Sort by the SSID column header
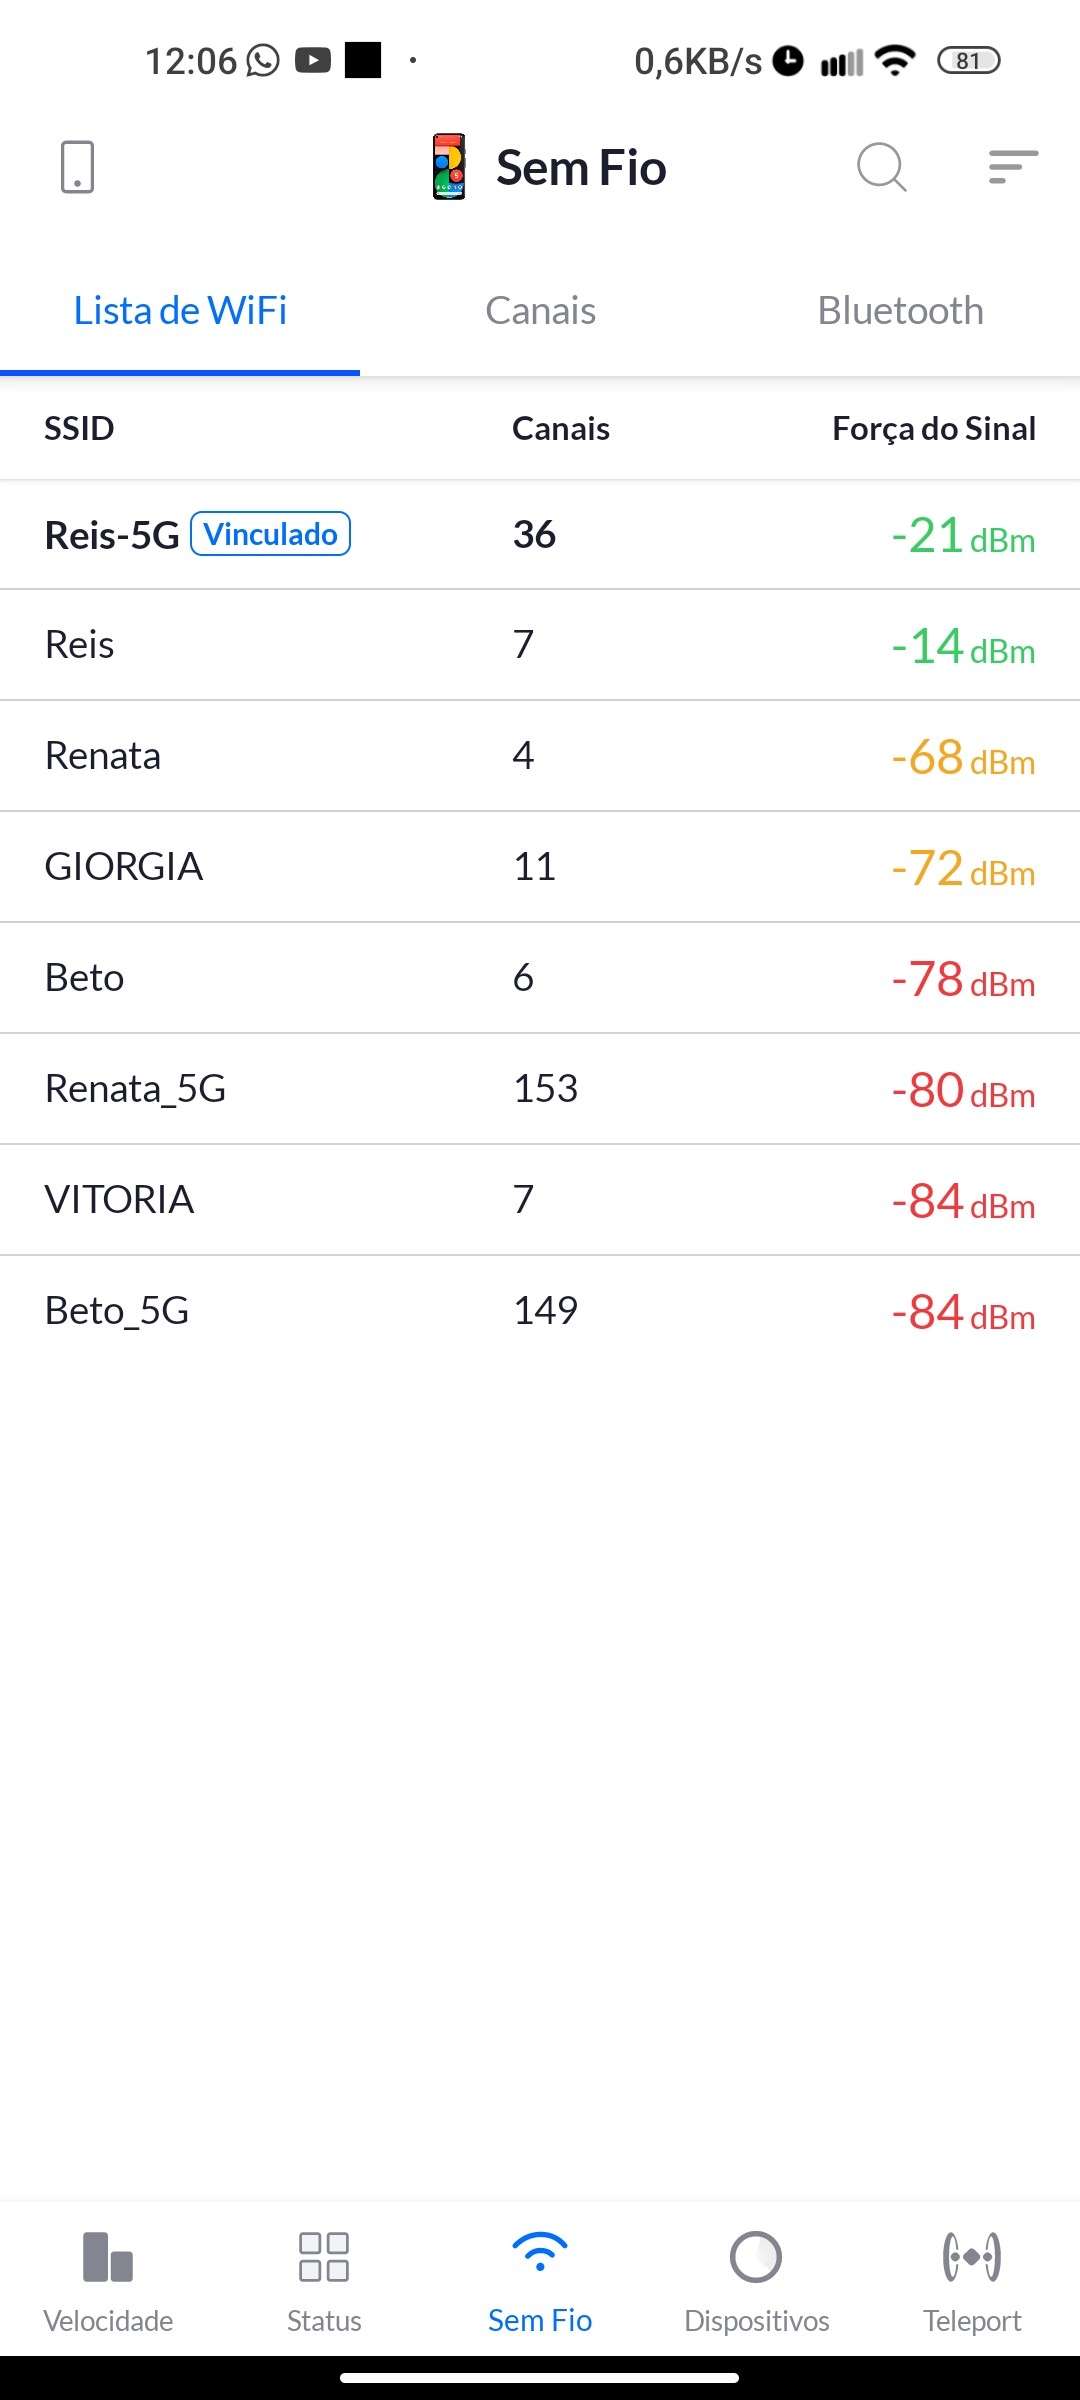 (79, 429)
